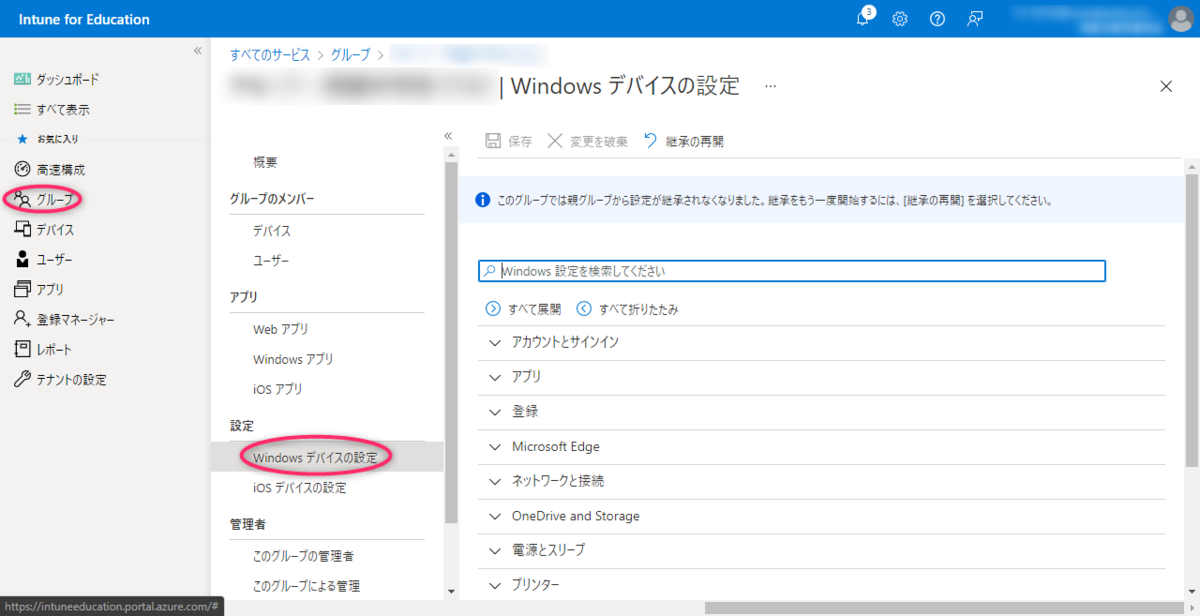Open the more options ellipsis by title
The height and width of the screenshot is (616, 1200).
[x=770, y=86]
